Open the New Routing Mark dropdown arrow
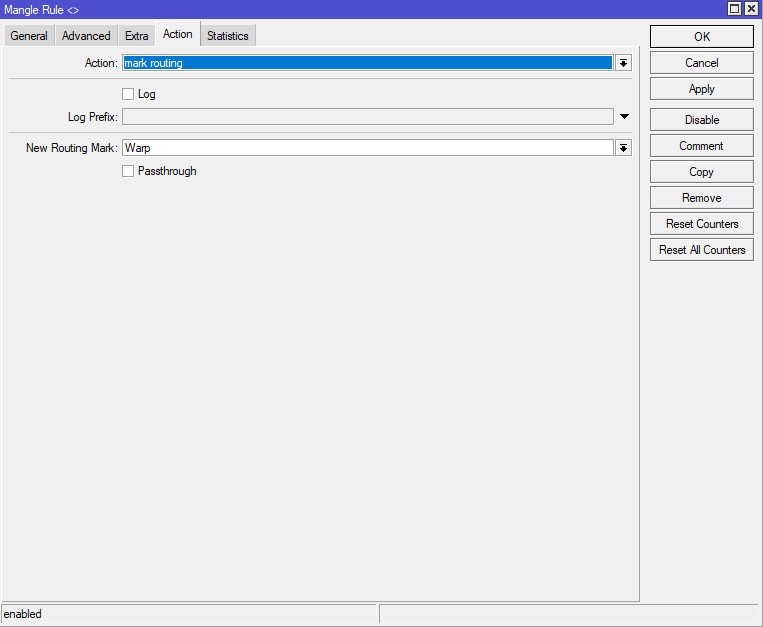 tap(623, 148)
